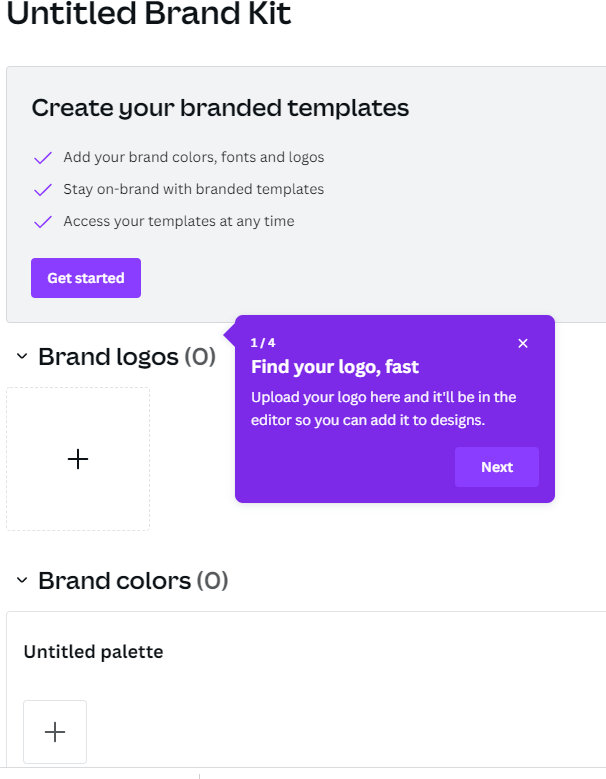
Task: Click the Create your branded templates heading
Action: point(220,108)
